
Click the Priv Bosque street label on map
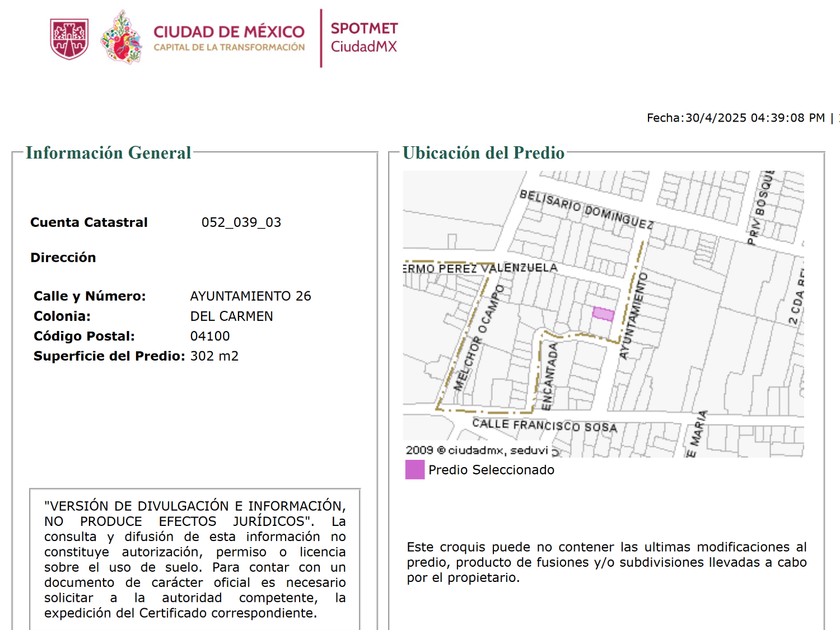point(761,208)
